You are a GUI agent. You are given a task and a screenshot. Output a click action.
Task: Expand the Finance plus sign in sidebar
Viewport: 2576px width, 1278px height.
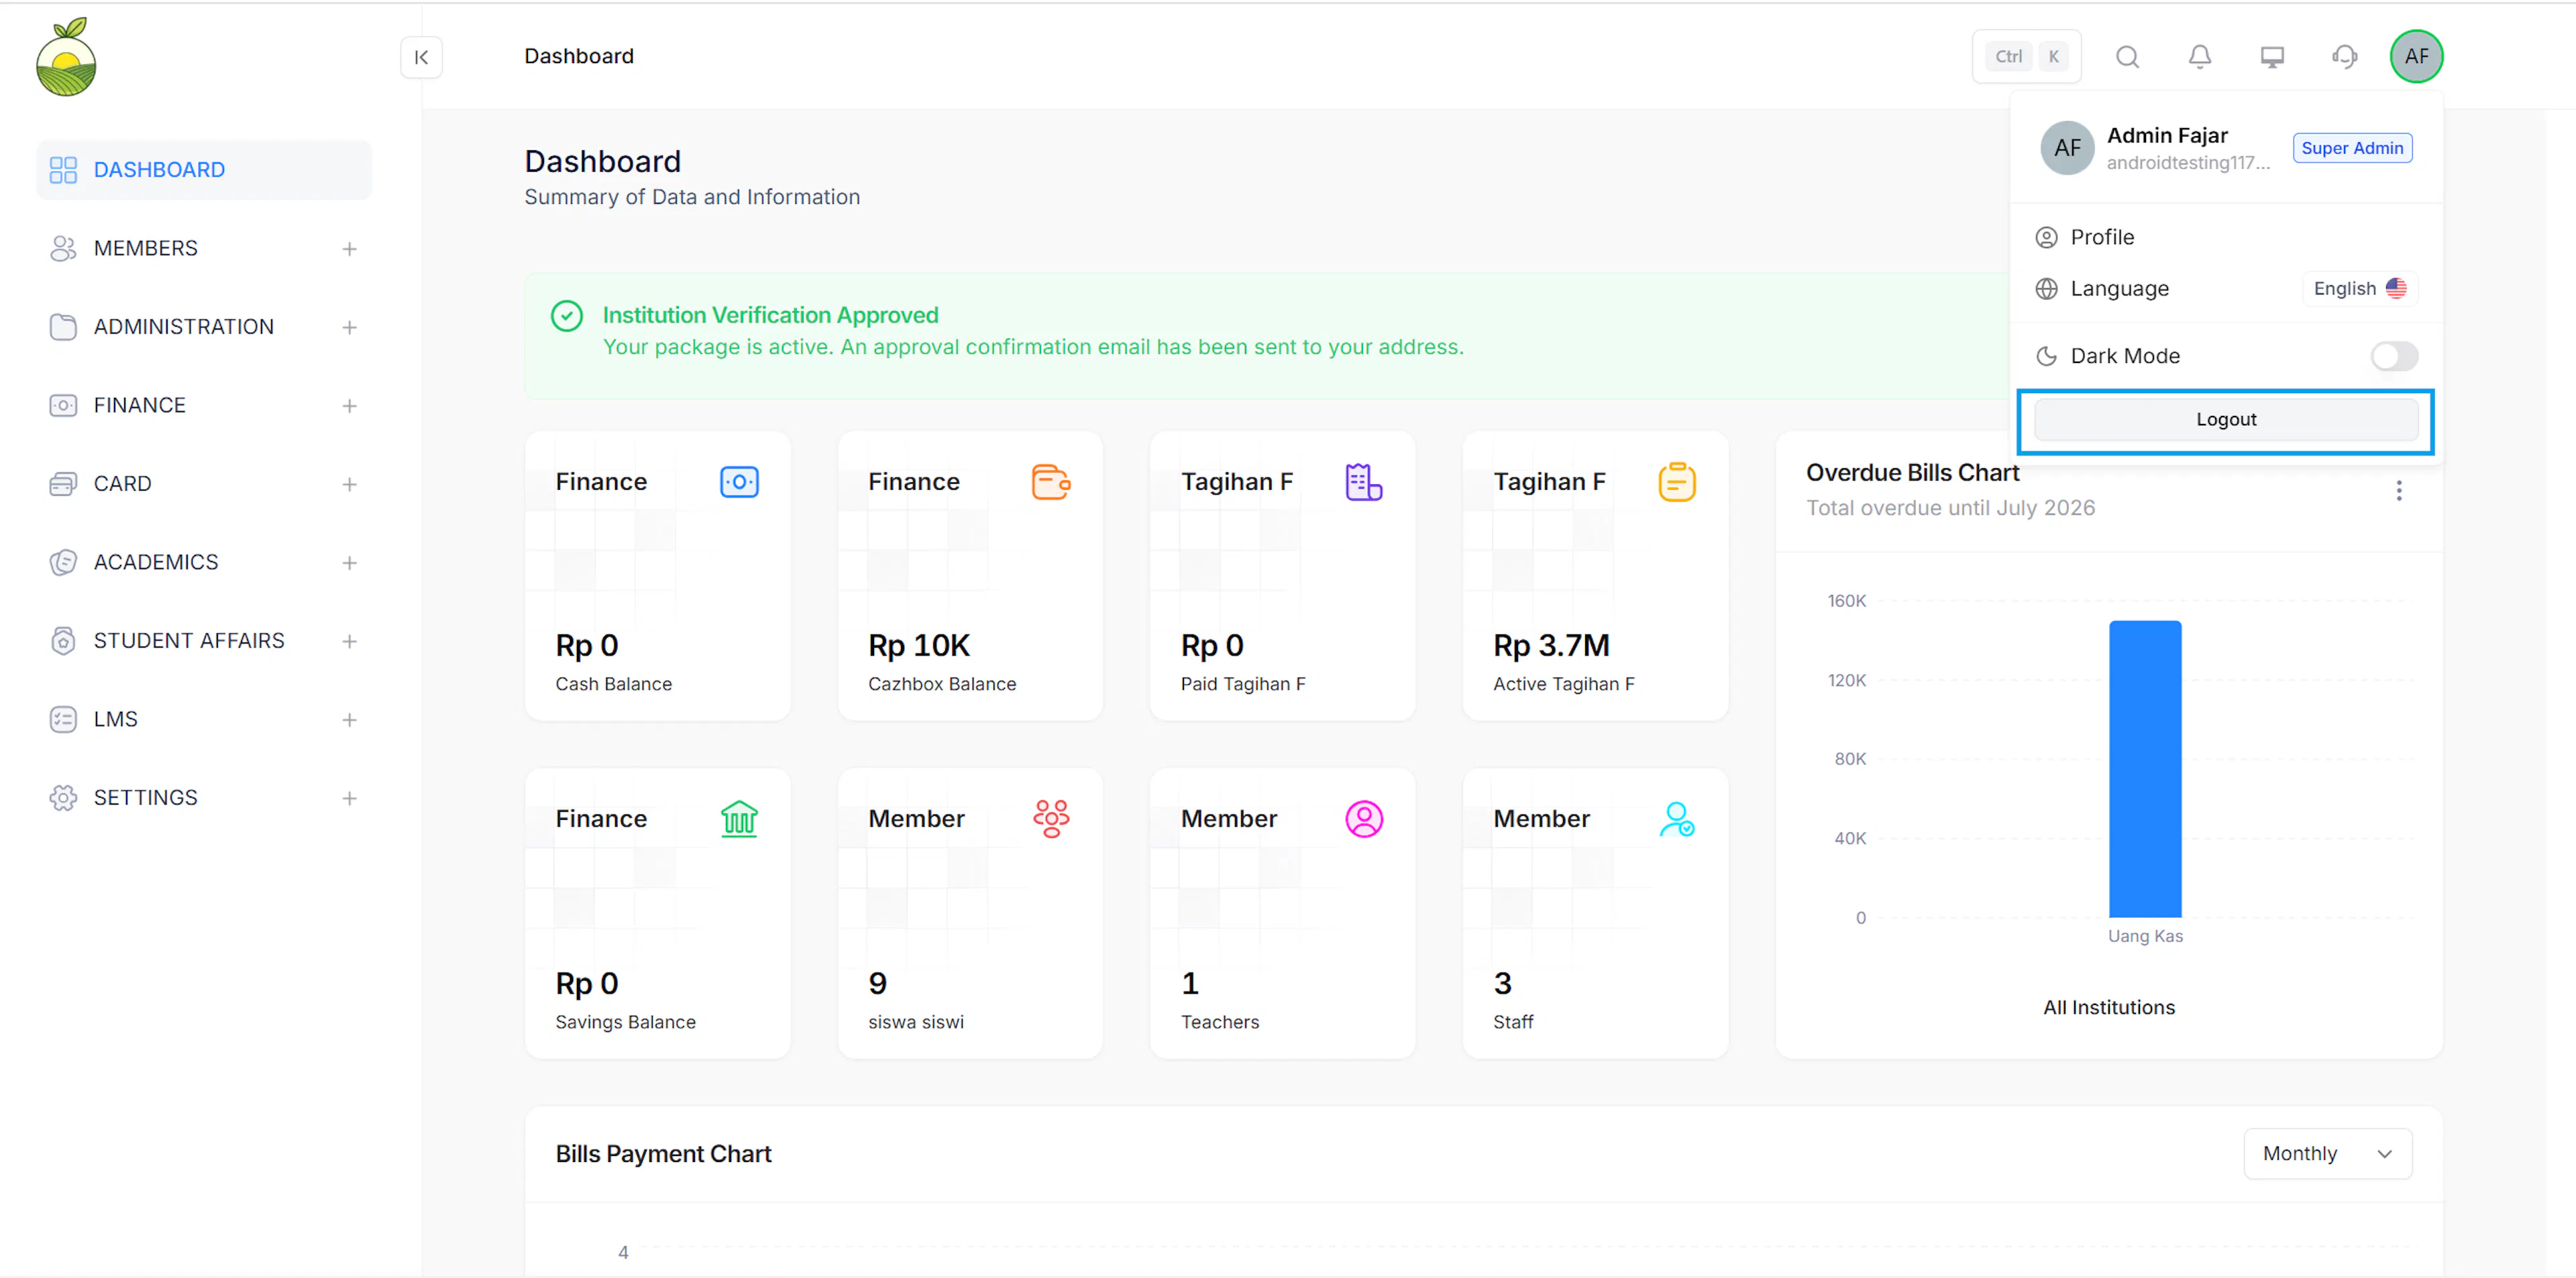click(x=349, y=405)
